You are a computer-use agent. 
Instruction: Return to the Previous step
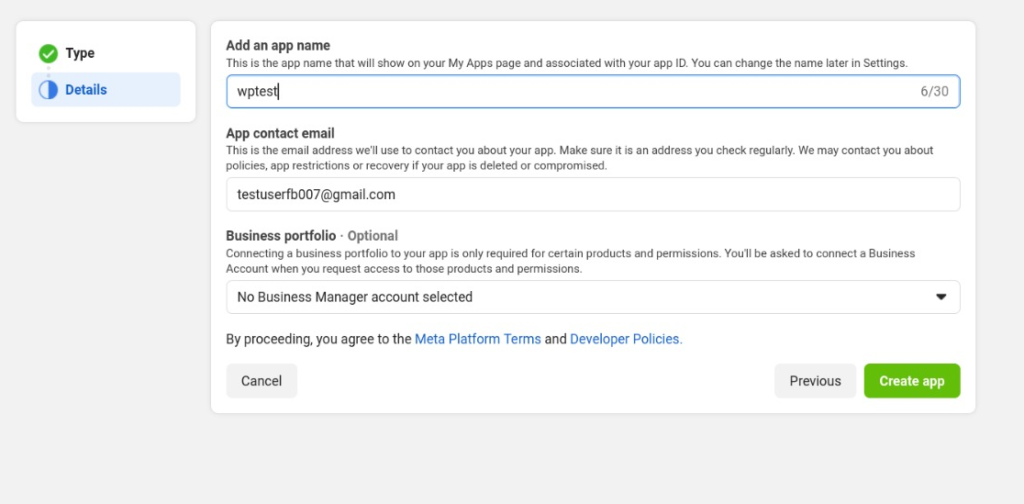[x=815, y=381]
